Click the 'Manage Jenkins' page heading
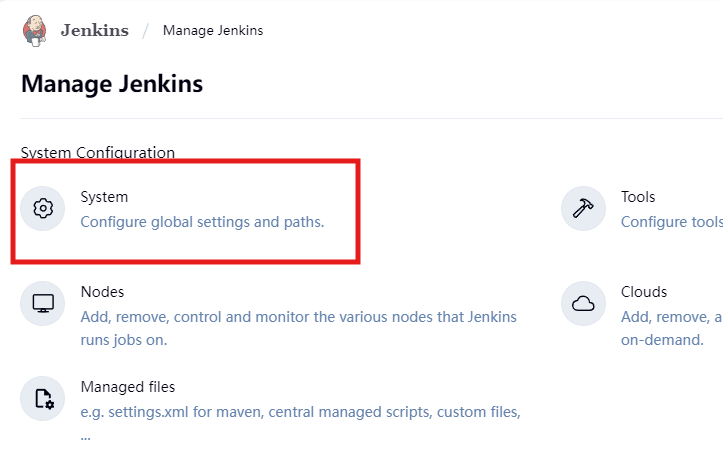This screenshot has width=723, height=463. click(112, 84)
